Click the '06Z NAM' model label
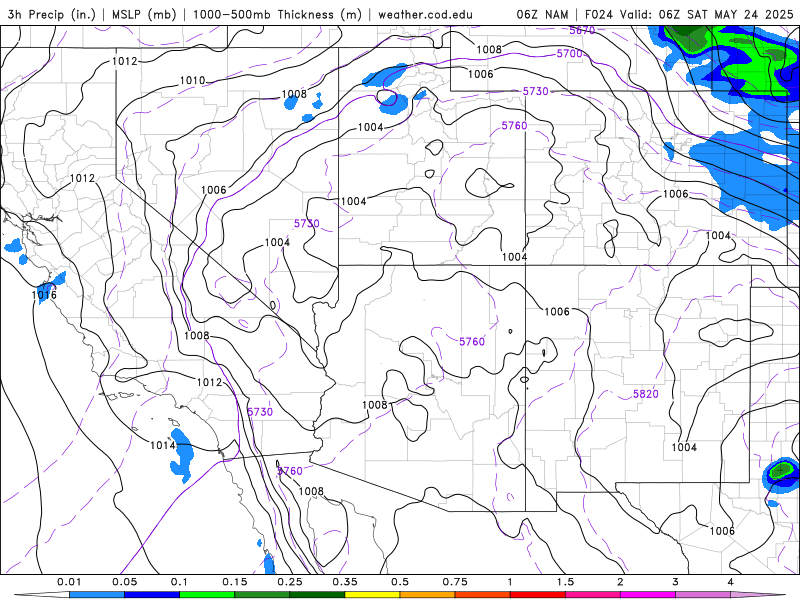 [542, 14]
